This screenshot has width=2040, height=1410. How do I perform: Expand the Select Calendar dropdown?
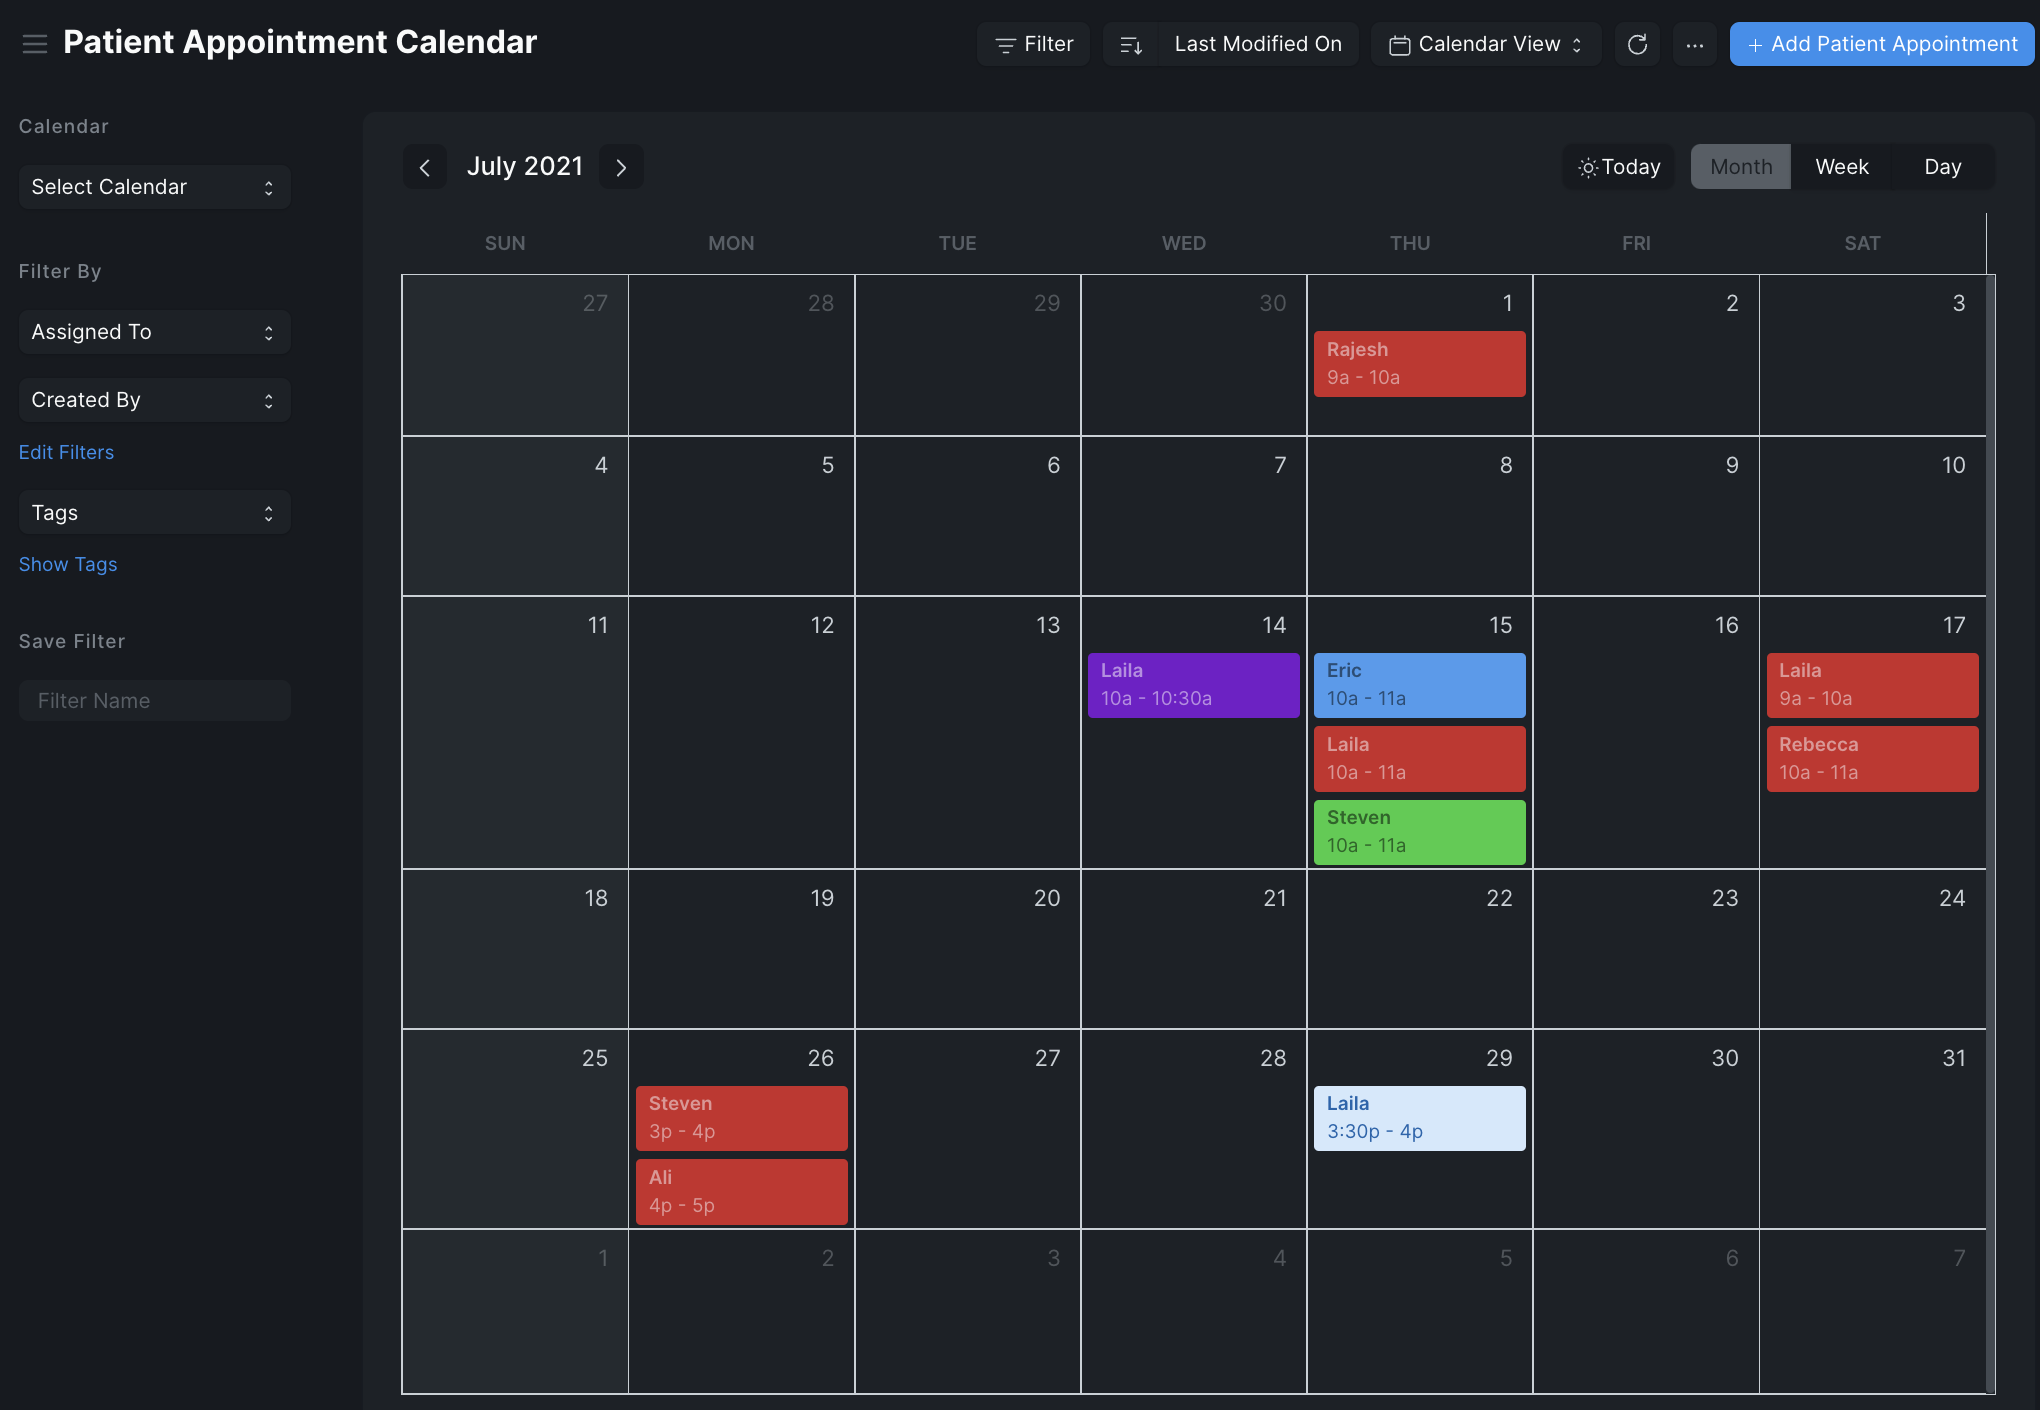tap(154, 187)
